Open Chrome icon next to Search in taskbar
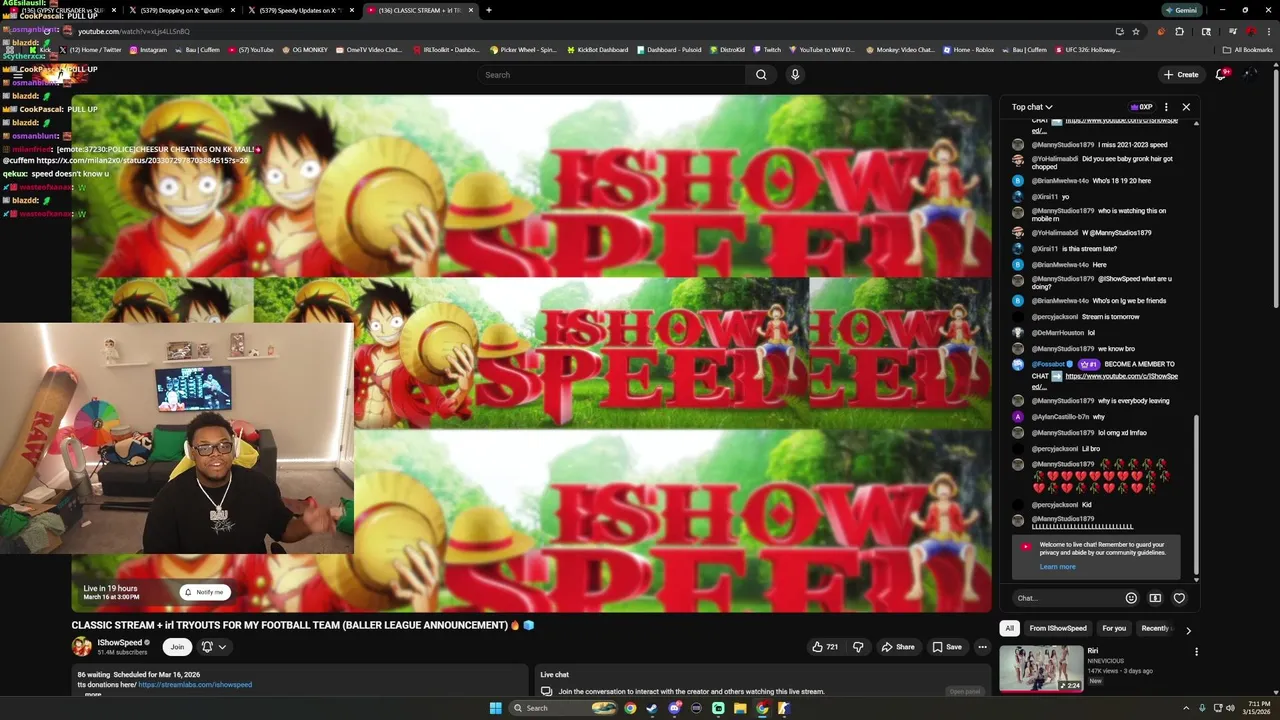Image resolution: width=1280 pixels, height=720 pixels. 630,708
